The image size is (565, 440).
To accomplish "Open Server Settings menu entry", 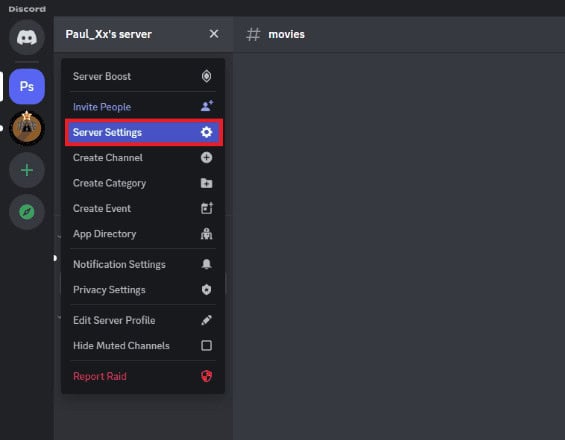I will coord(144,132).
